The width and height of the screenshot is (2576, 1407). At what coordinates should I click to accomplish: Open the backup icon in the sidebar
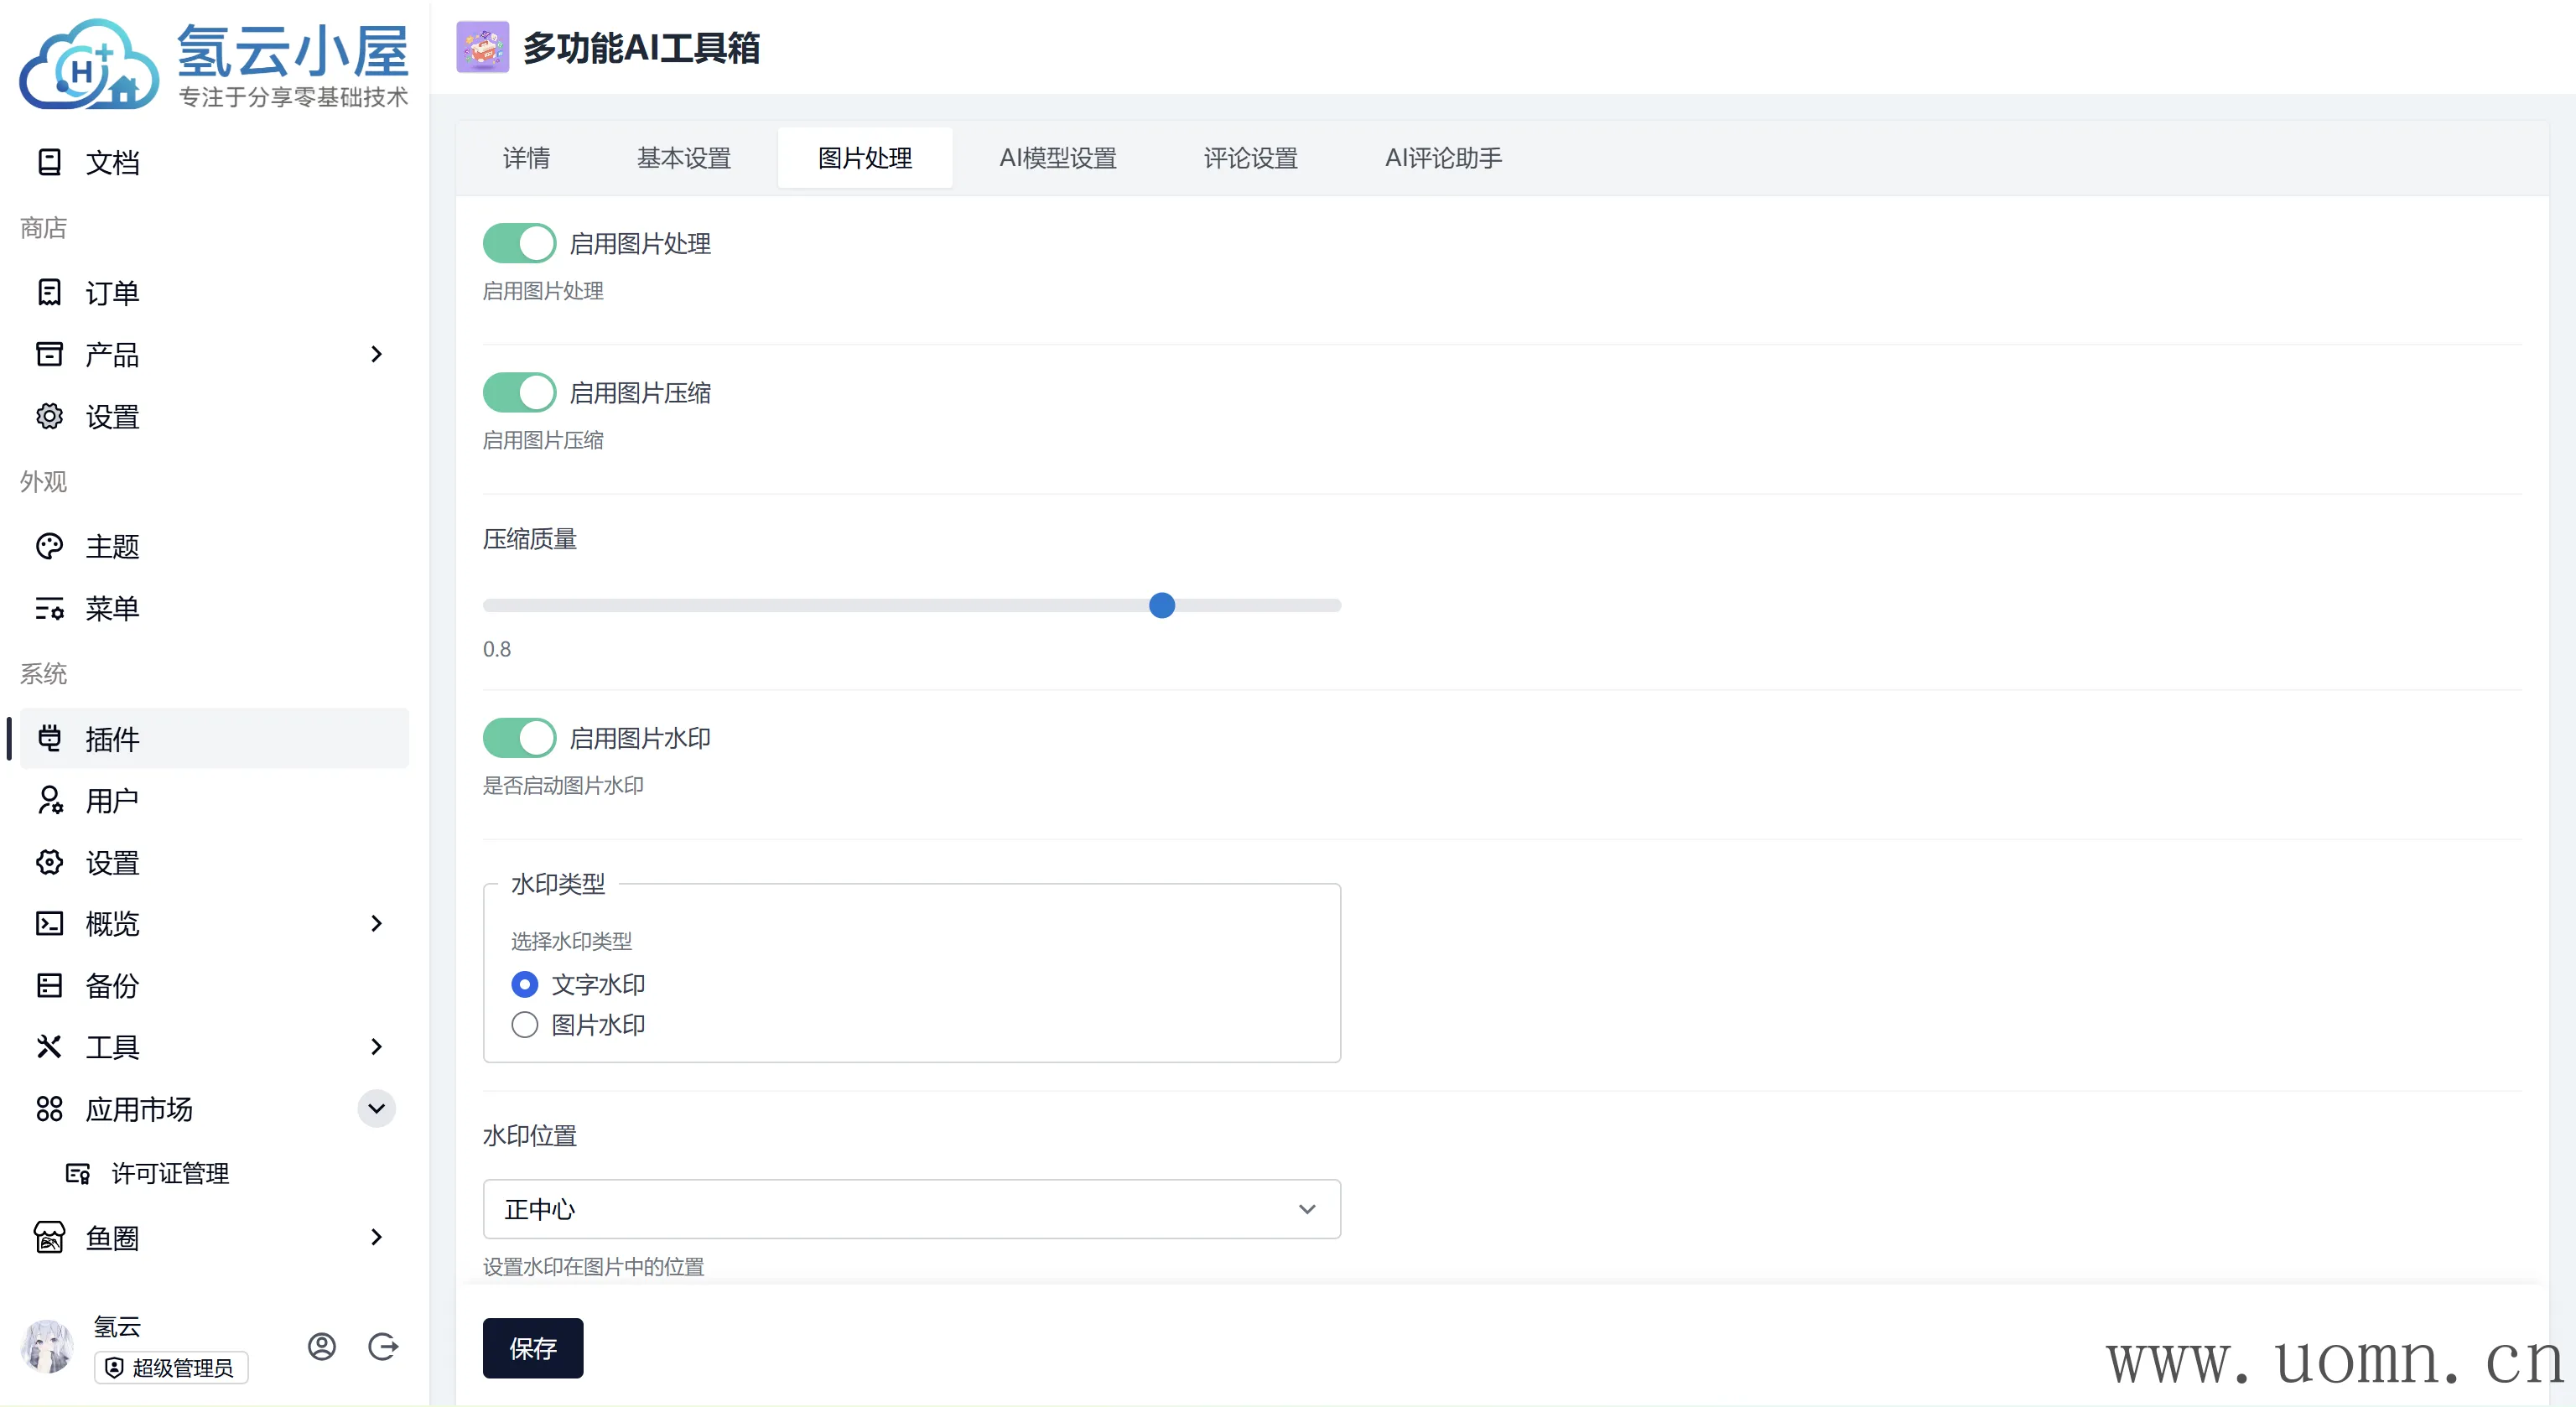pos(49,985)
